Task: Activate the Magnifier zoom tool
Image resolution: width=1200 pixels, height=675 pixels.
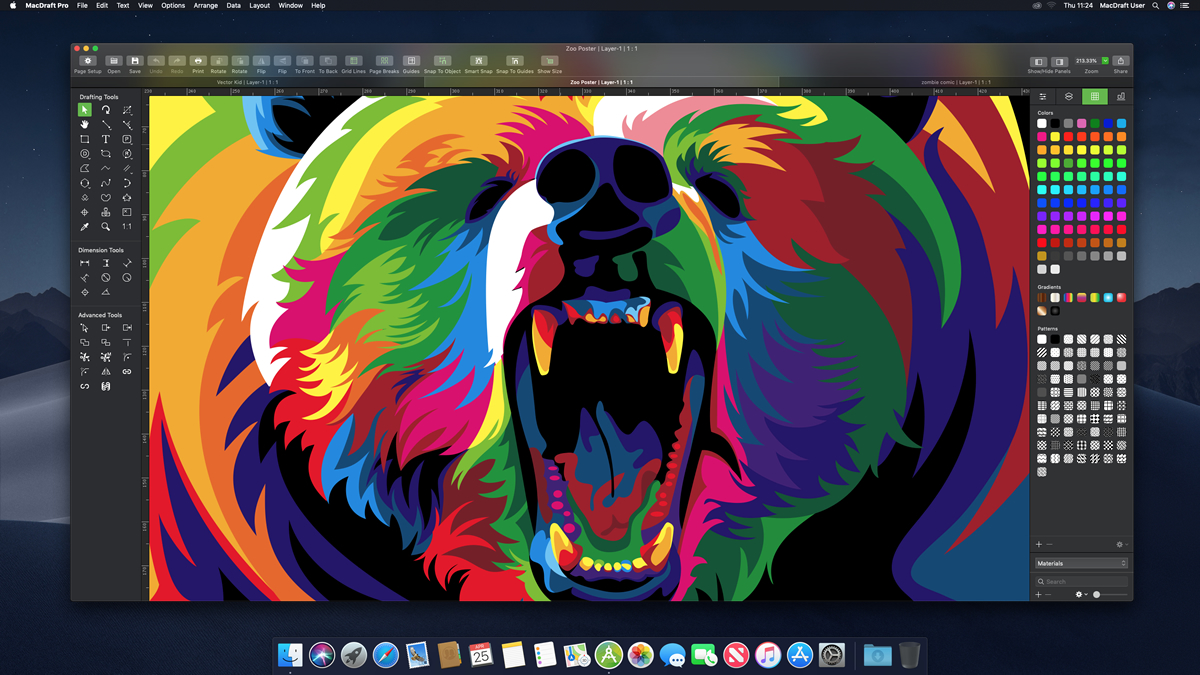Action: 106,226
